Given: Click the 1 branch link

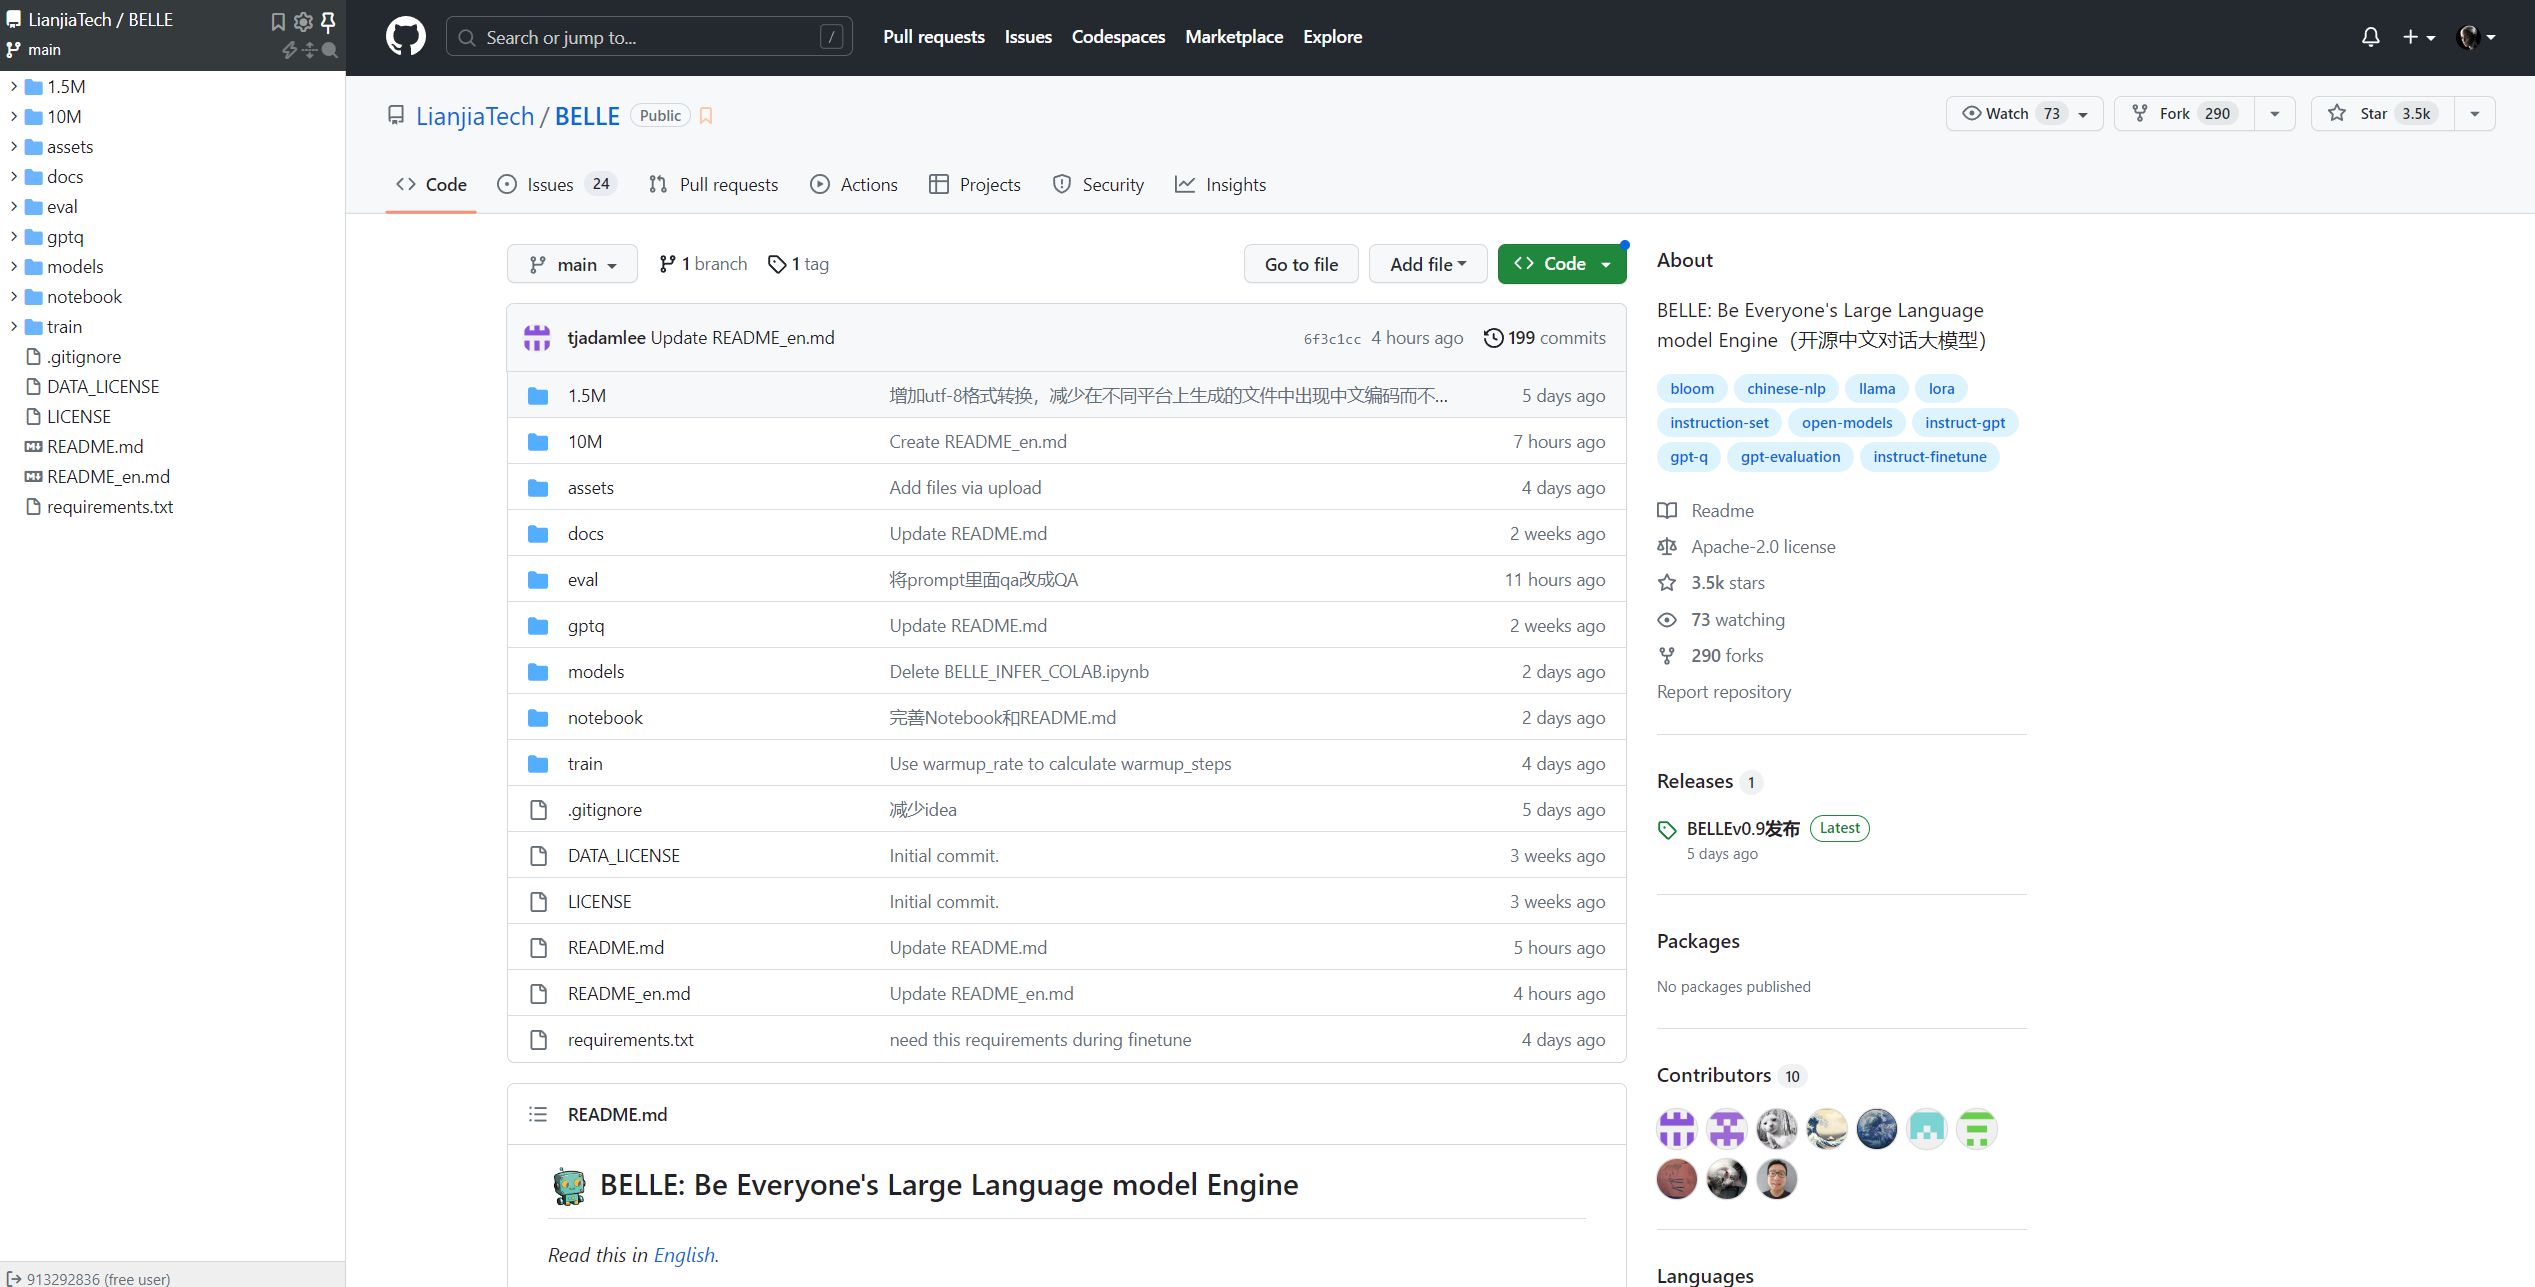Looking at the screenshot, I should pos(703,263).
